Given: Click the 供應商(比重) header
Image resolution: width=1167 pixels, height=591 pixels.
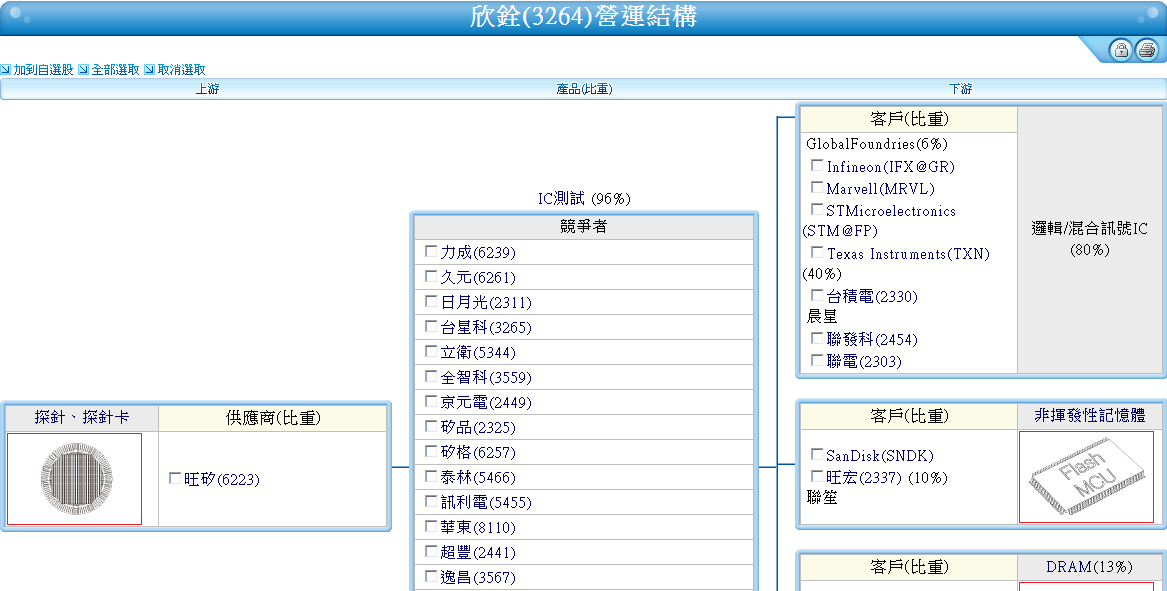Looking at the screenshot, I should (x=273, y=418).
